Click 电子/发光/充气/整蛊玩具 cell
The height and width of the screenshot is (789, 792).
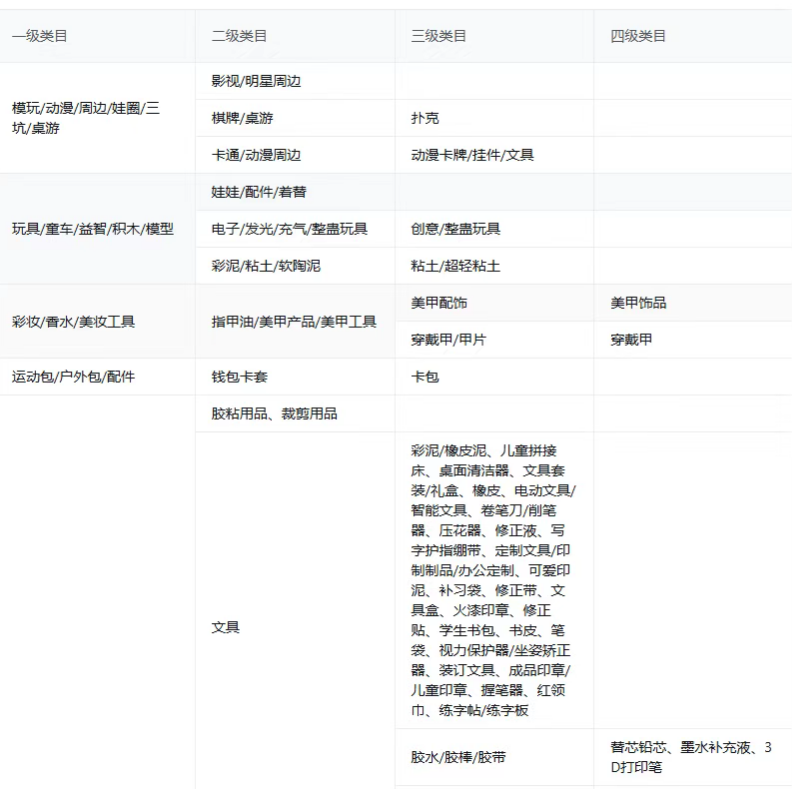[x=289, y=229]
